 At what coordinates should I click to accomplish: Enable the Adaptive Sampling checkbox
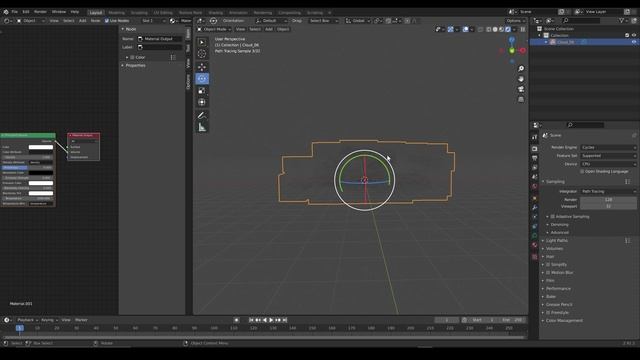tap(553, 216)
